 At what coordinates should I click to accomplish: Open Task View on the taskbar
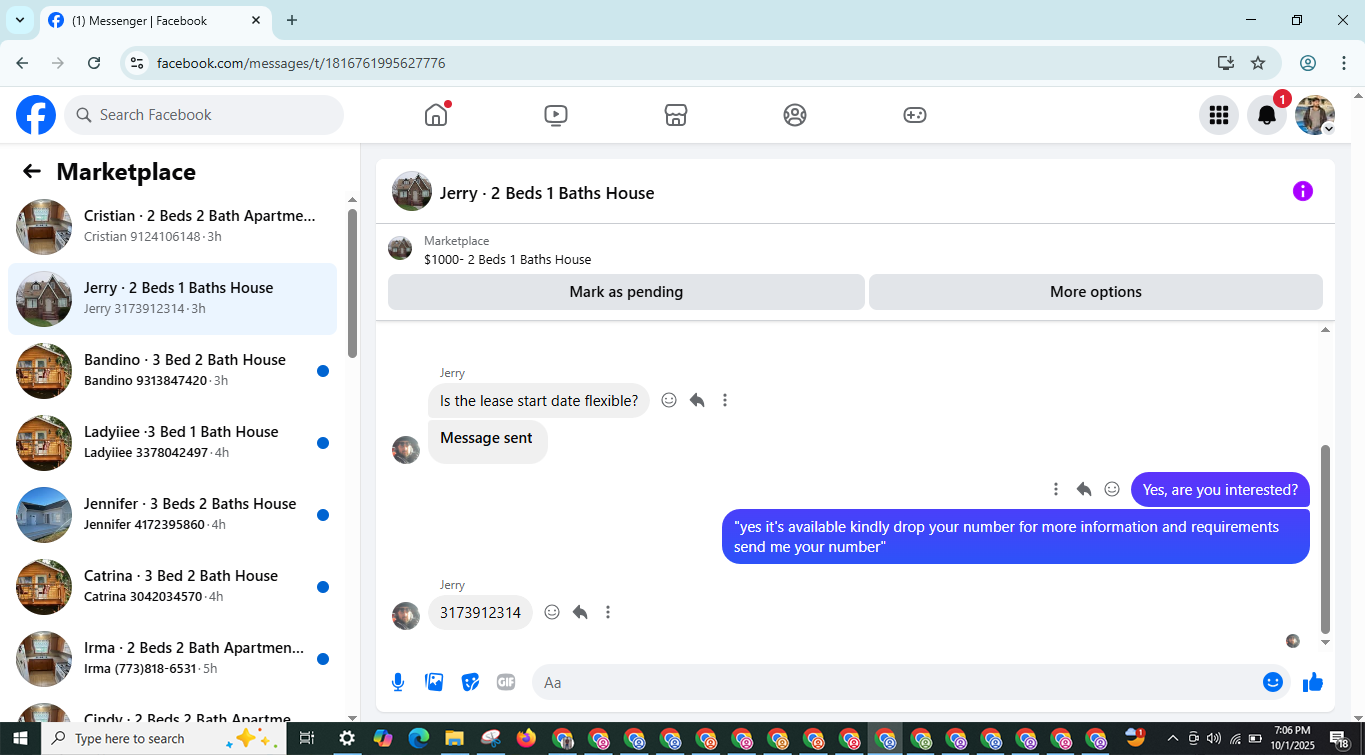[307, 739]
